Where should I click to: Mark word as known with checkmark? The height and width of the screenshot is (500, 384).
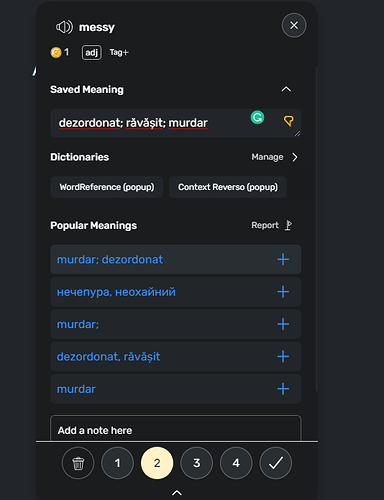pos(276,463)
